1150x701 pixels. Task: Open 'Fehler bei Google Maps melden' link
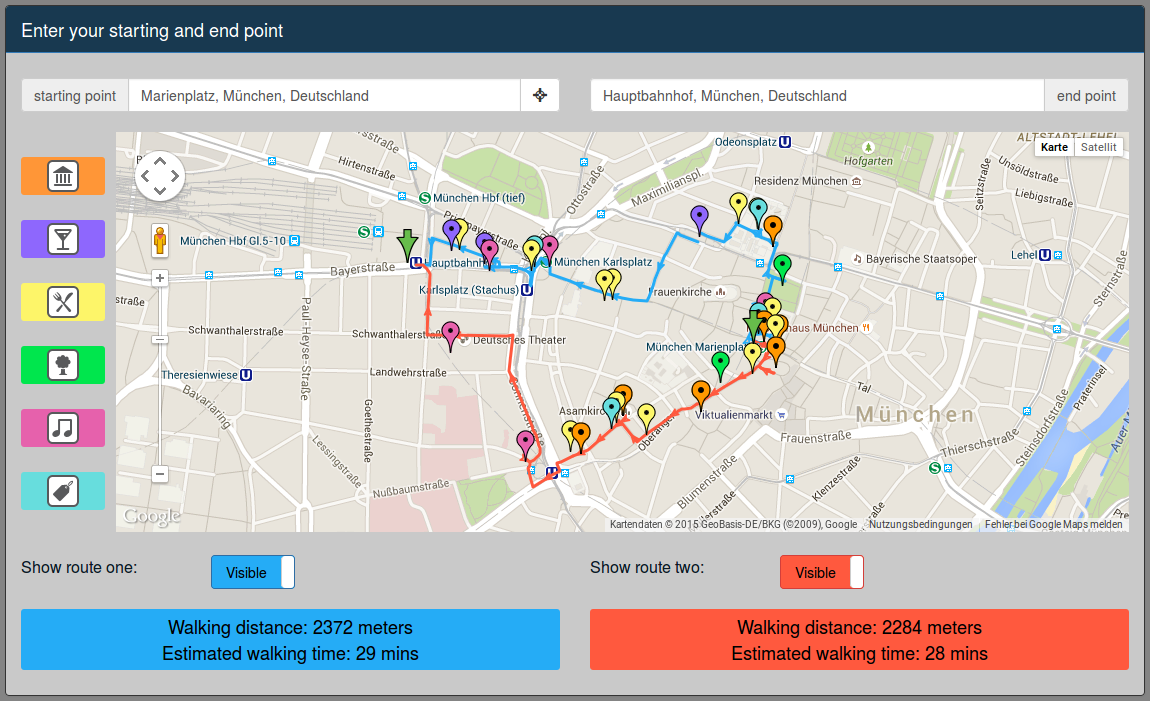(1053, 524)
